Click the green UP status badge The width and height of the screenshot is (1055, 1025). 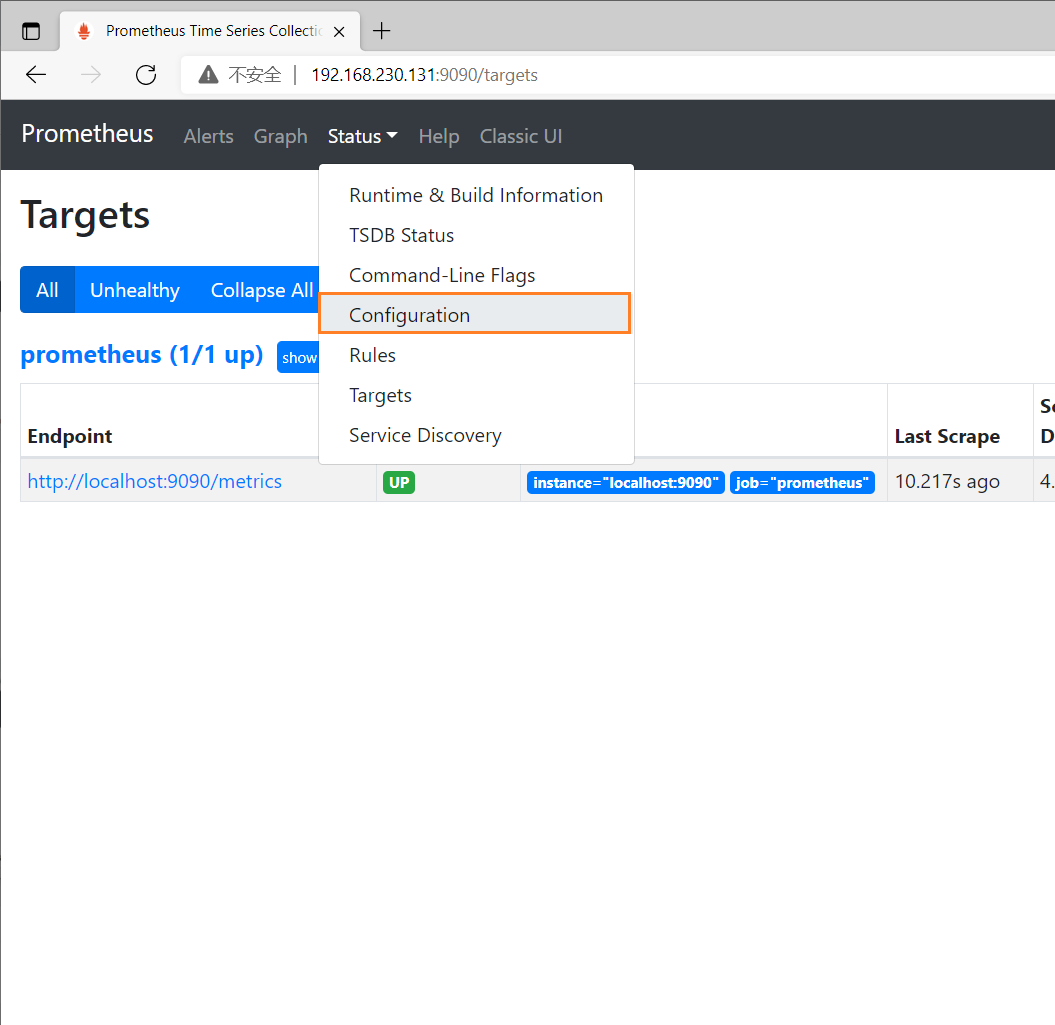tap(399, 483)
